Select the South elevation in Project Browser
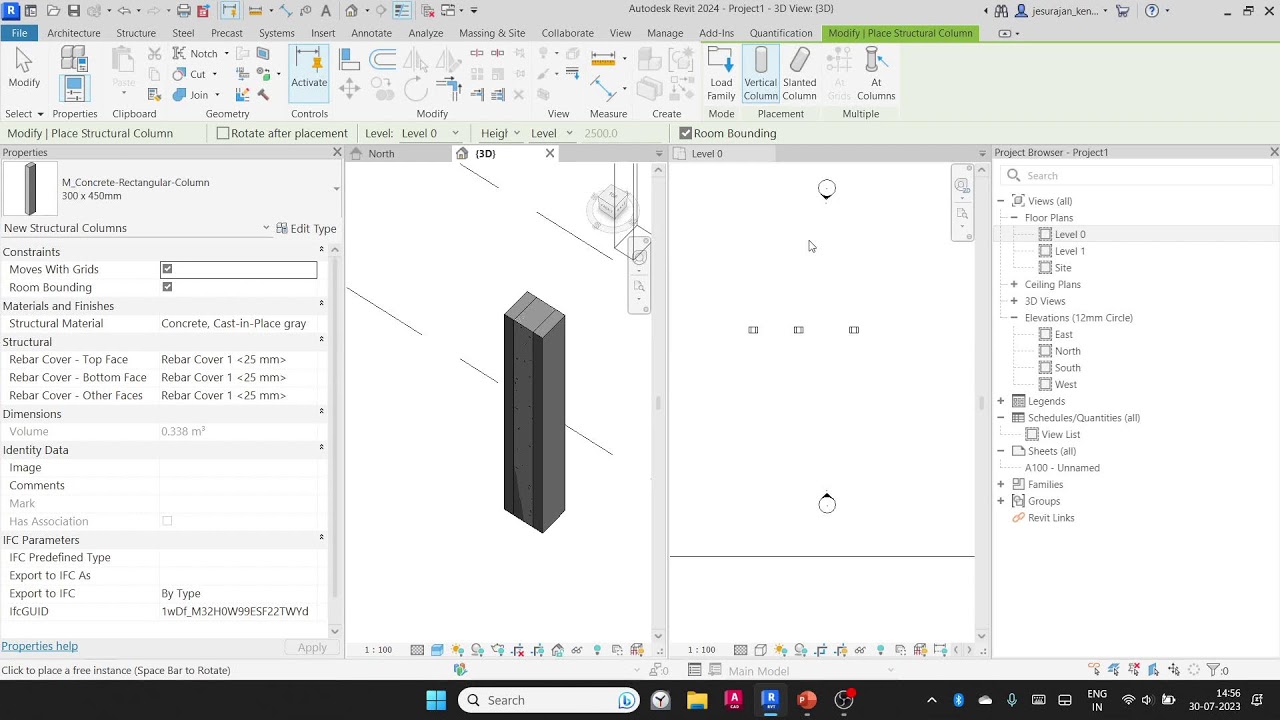The image size is (1280, 720). (1067, 368)
